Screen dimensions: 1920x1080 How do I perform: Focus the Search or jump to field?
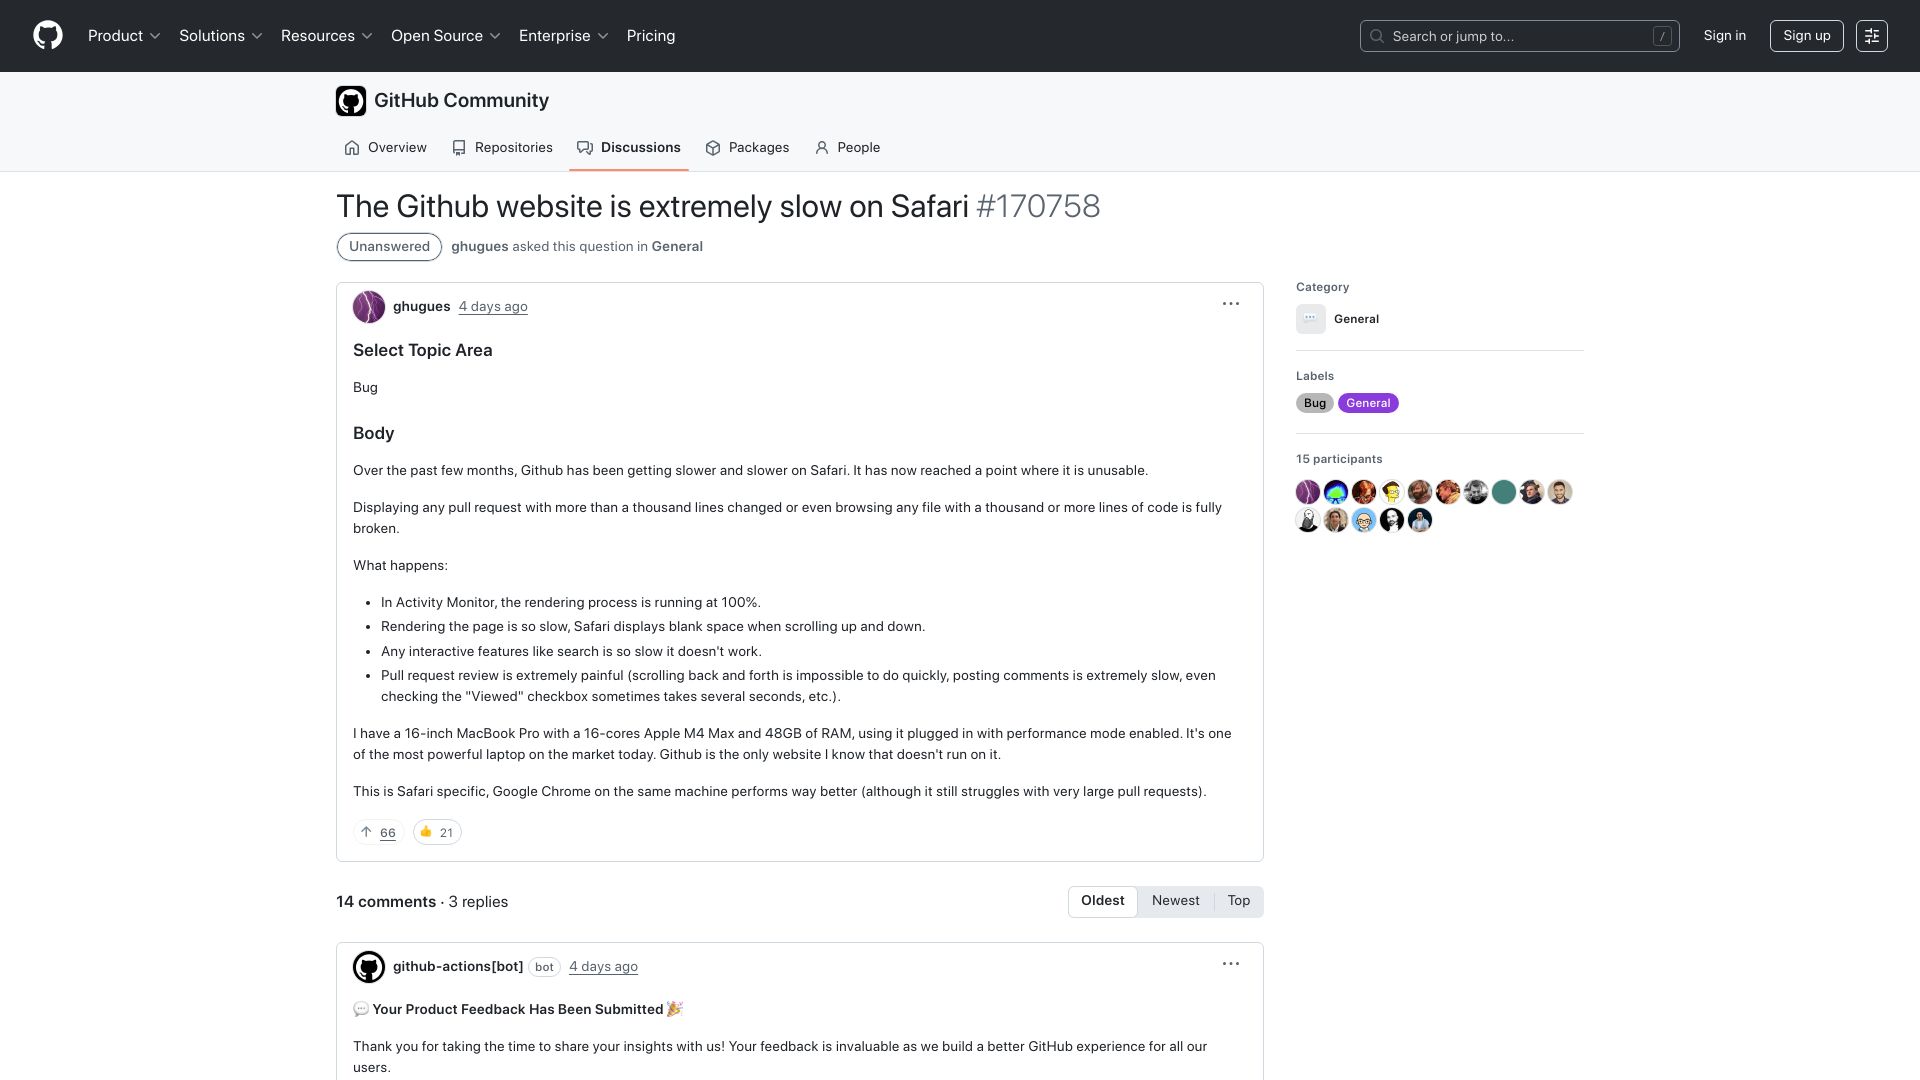tap(1519, 36)
